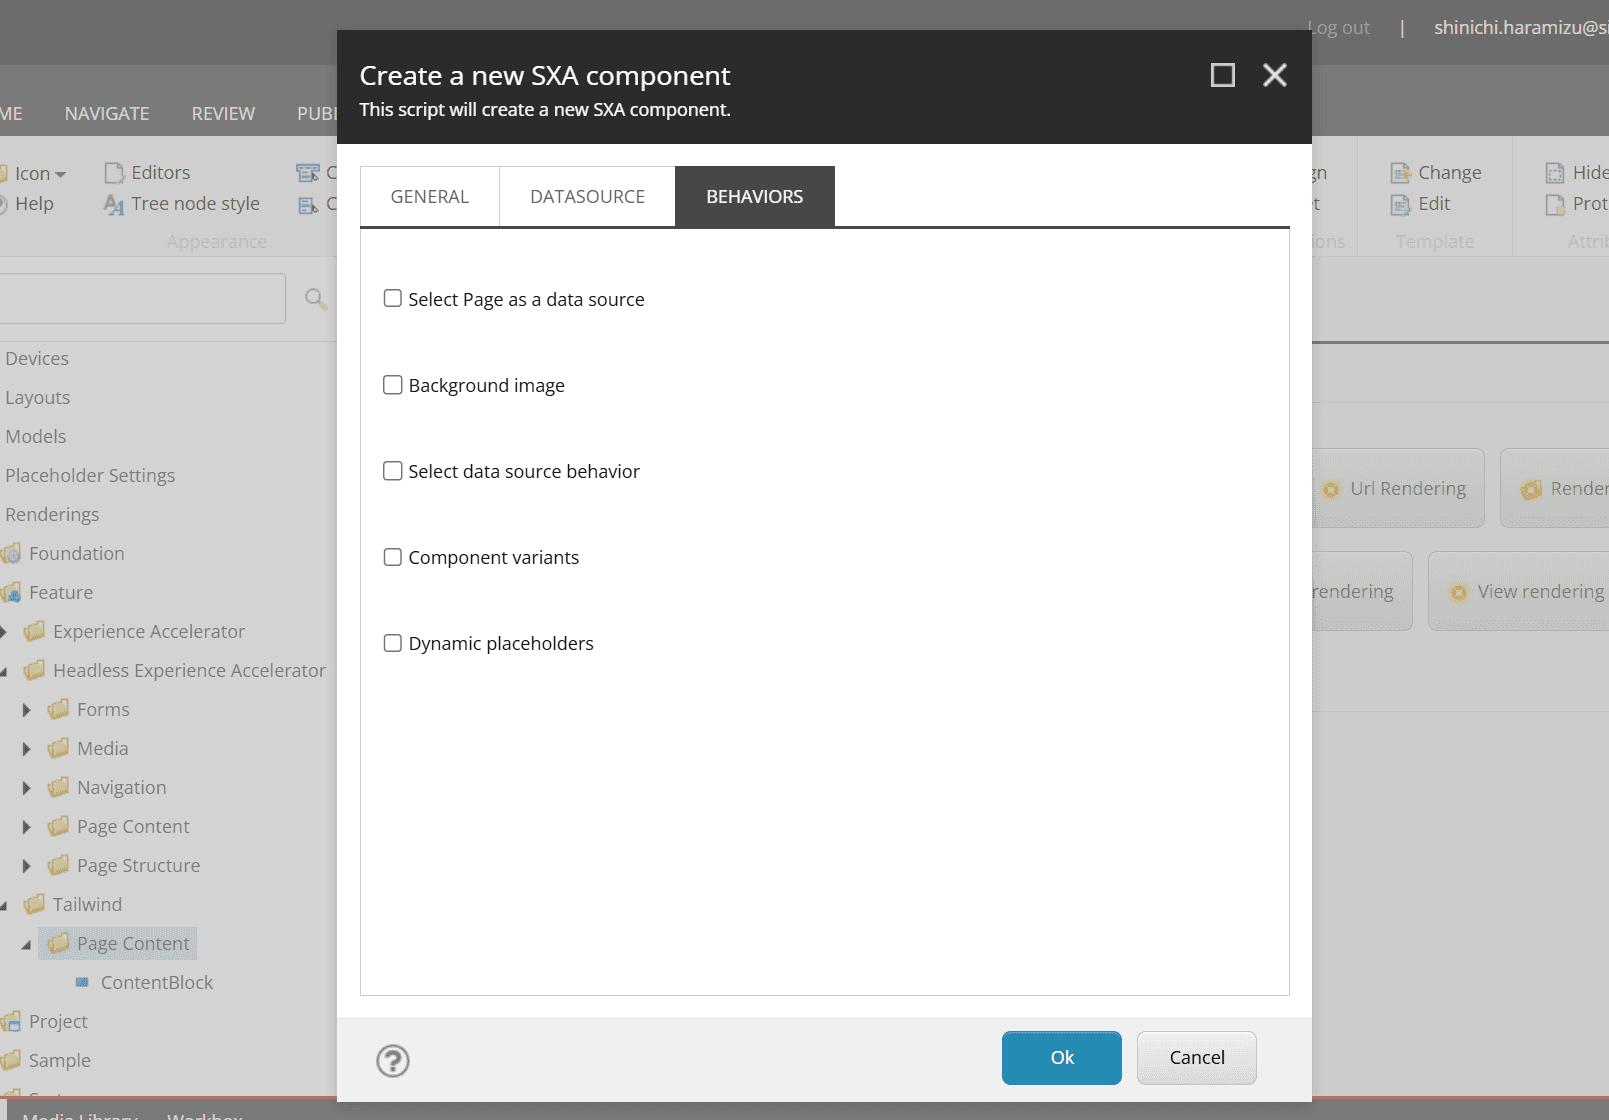This screenshot has width=1609, height=1120.
Task: Click the help question mark icon
Action: coord(392,1060)
